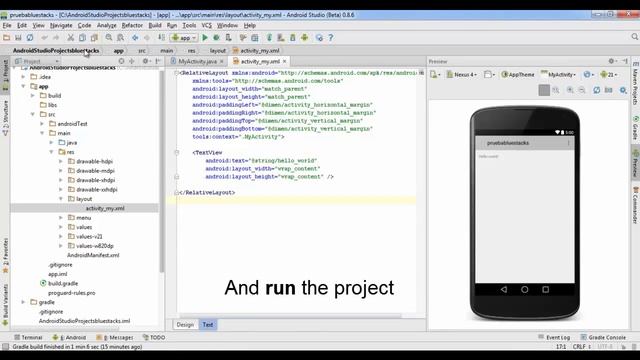
Task: Click the Save All toolbar icon
Action: [18, 38]
